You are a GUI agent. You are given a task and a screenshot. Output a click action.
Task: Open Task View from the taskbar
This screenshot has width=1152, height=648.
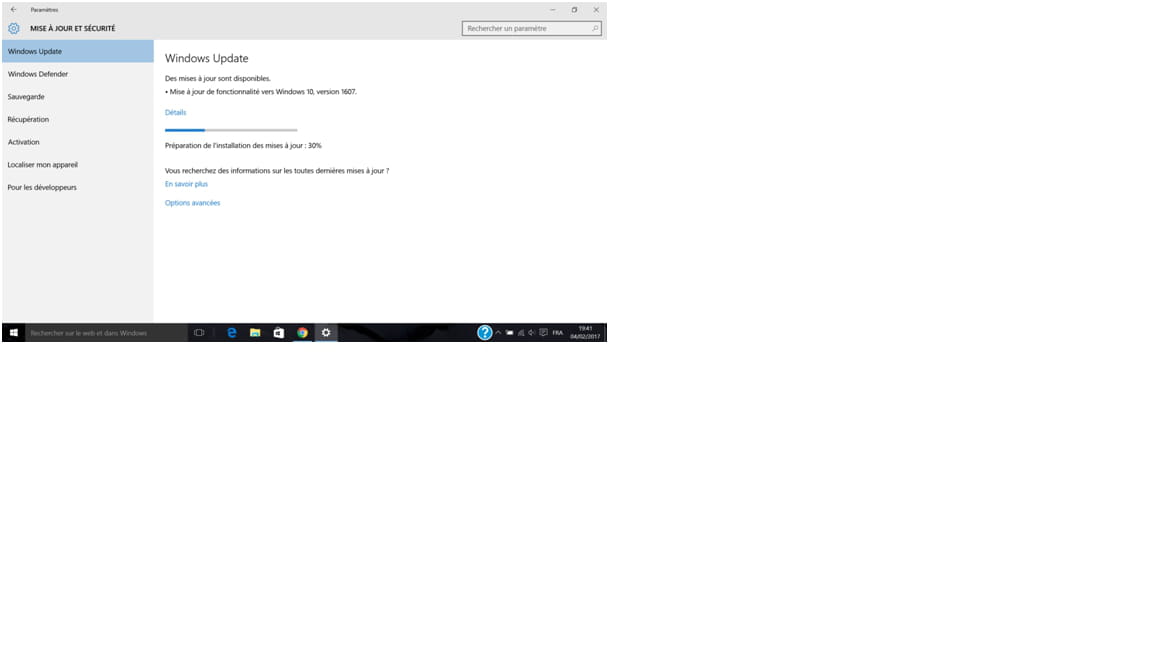(x=199, y=333)
